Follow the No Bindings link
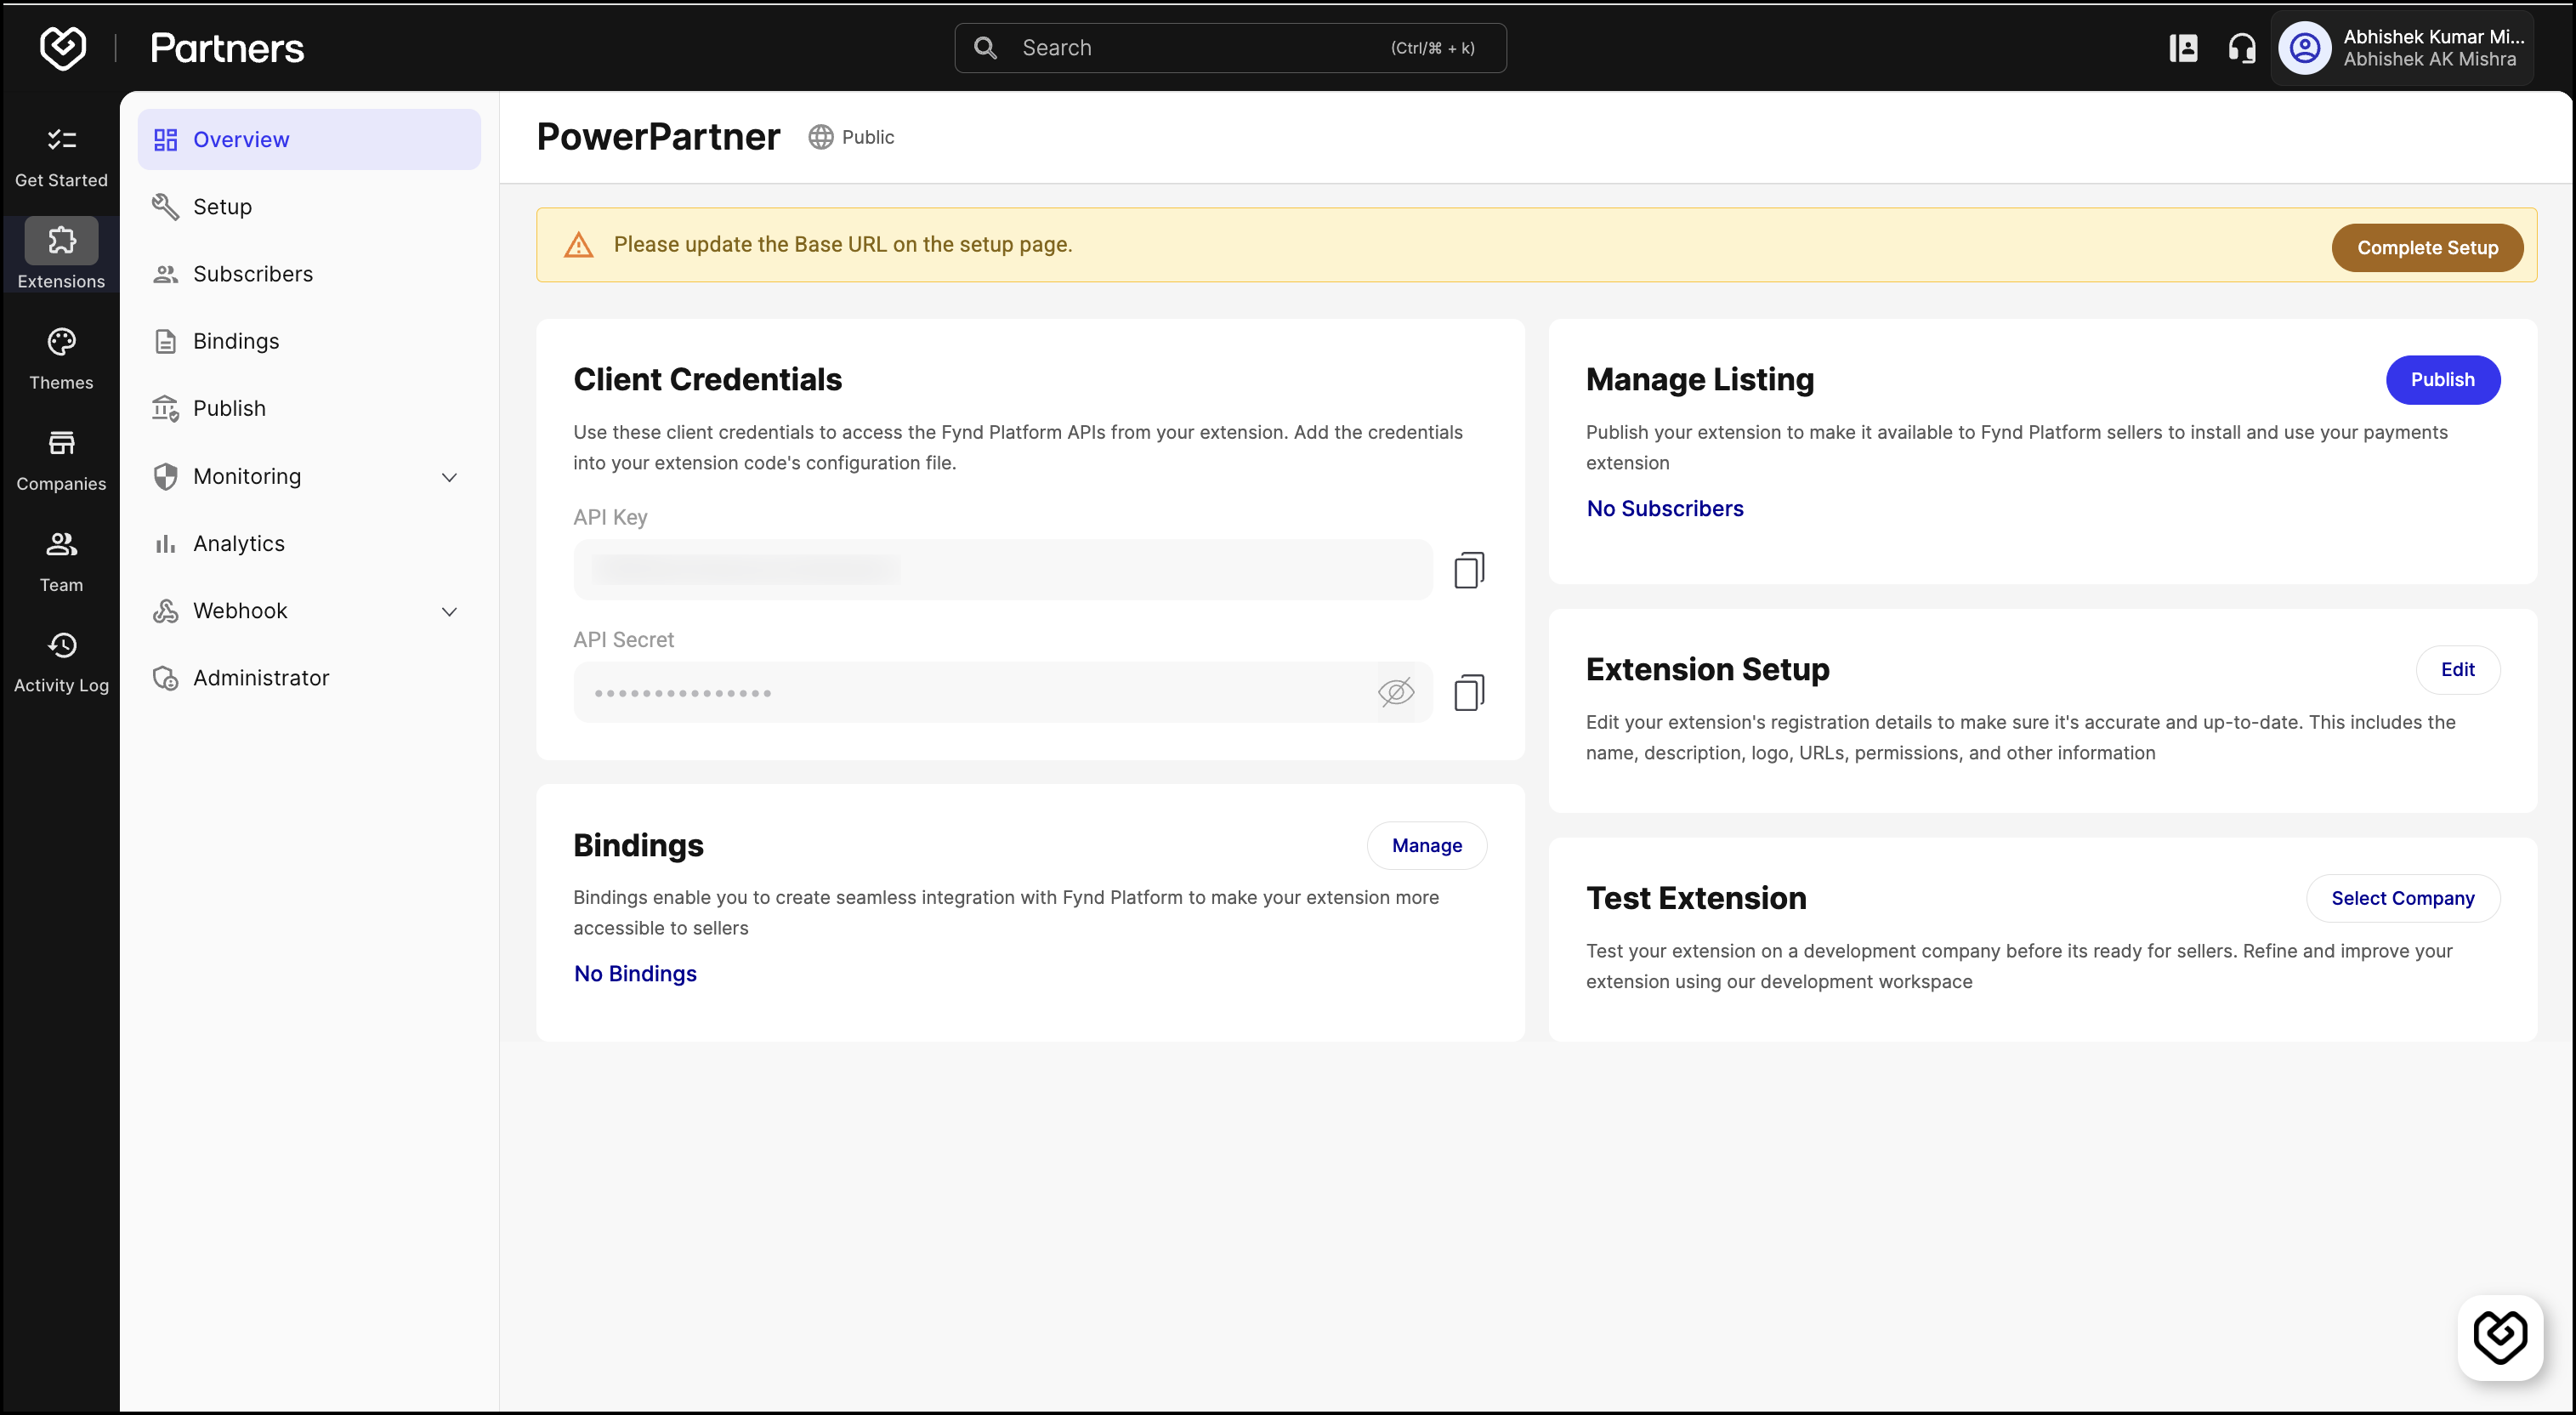 [x=635, y=973]
